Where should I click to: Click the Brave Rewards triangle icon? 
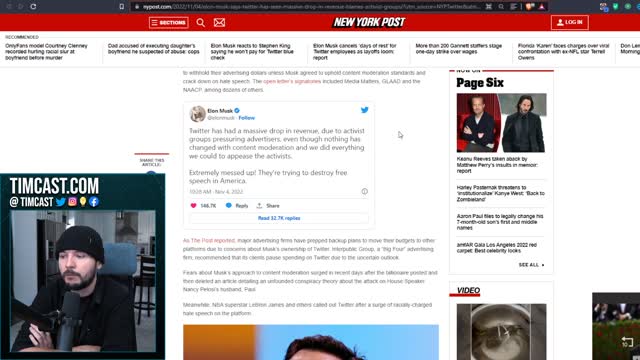(542, 7)
